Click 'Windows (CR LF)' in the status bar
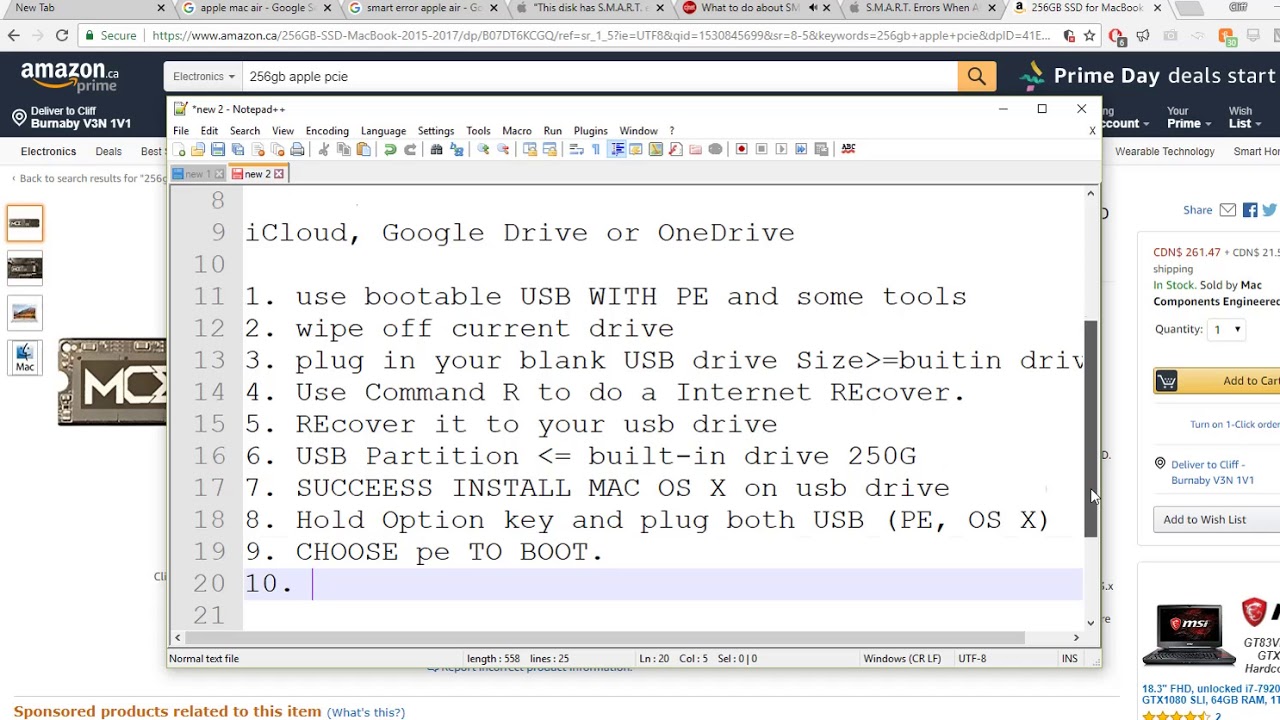Viewport: 1280px width, 720px height. (902, 658)
